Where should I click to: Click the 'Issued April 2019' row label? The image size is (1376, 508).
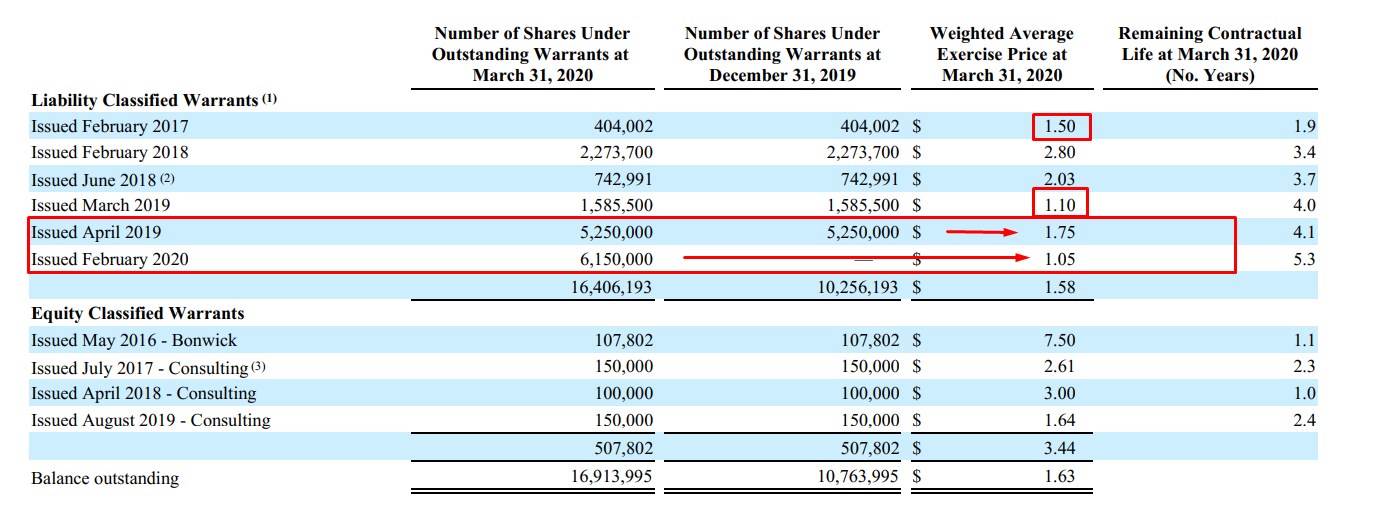(96, 232)
